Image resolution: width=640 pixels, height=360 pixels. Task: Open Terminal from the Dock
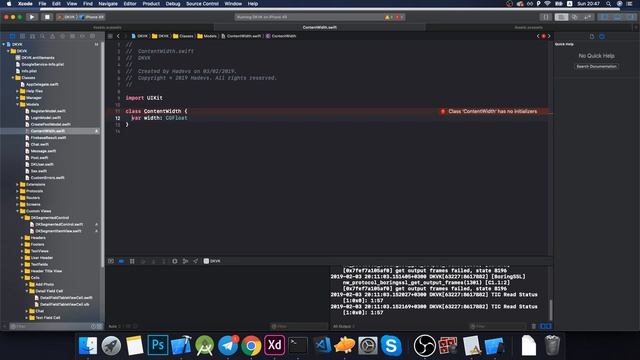click(298, 345)
